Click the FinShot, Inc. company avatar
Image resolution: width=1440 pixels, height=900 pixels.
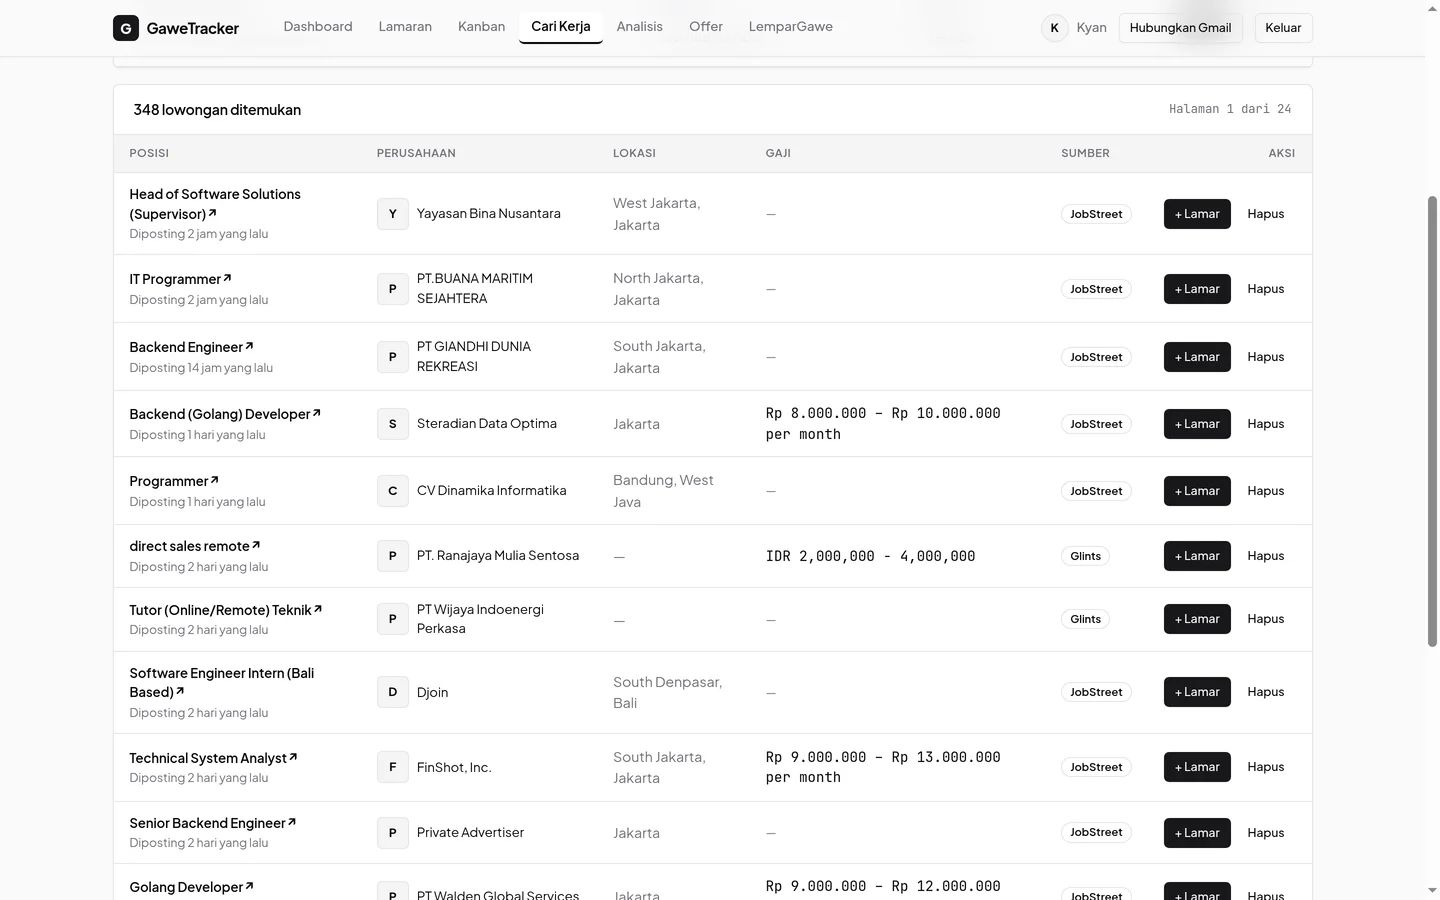pyautogui.click(x=392, y=767)
